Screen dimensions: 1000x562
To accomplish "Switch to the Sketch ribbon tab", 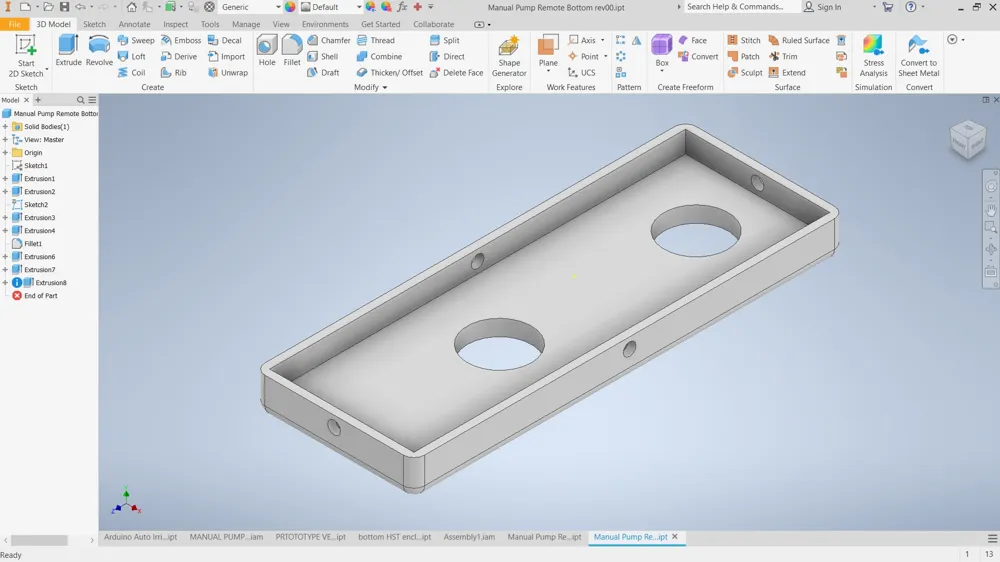I will [94, 24].
